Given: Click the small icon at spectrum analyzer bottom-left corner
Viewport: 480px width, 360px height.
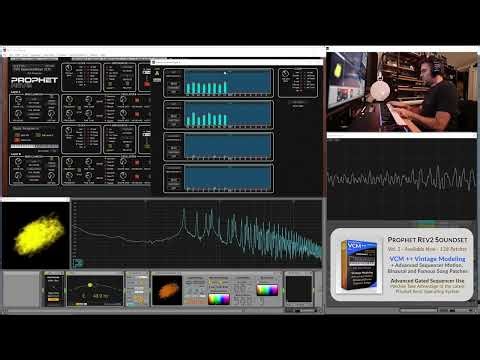Looking at the screenshot, I should coord(77,263).
